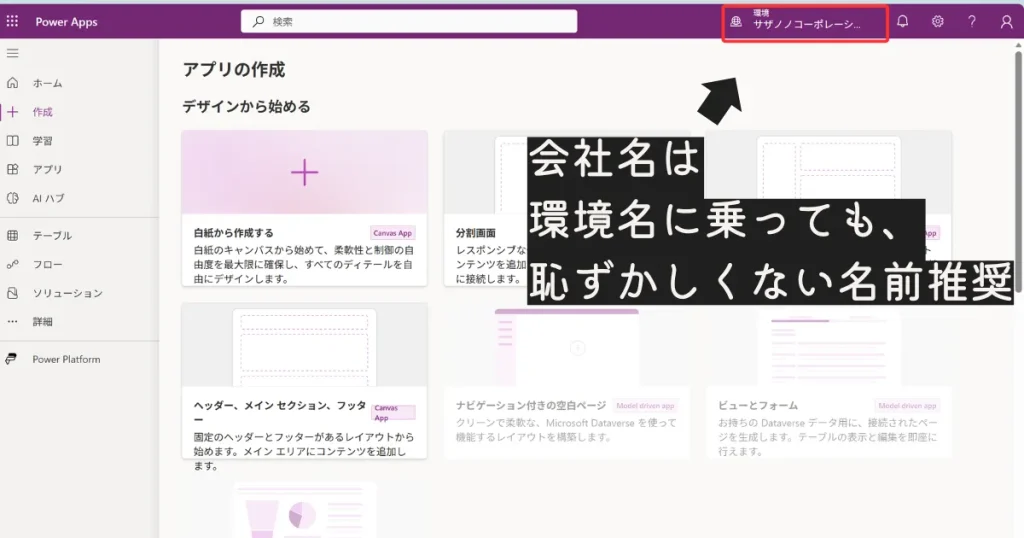The width and height of the screenshot is (1024, 538).
Task: Open AI ハブ in the sidebar
Action: [x=48, y=198]
